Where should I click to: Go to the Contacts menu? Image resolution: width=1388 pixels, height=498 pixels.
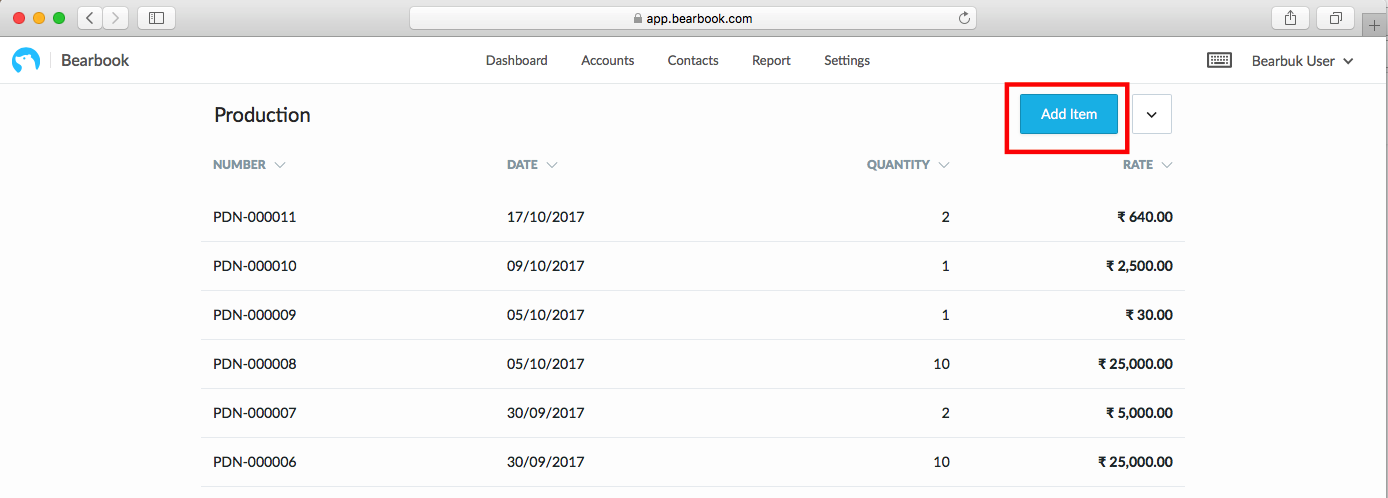click(693, 60)
